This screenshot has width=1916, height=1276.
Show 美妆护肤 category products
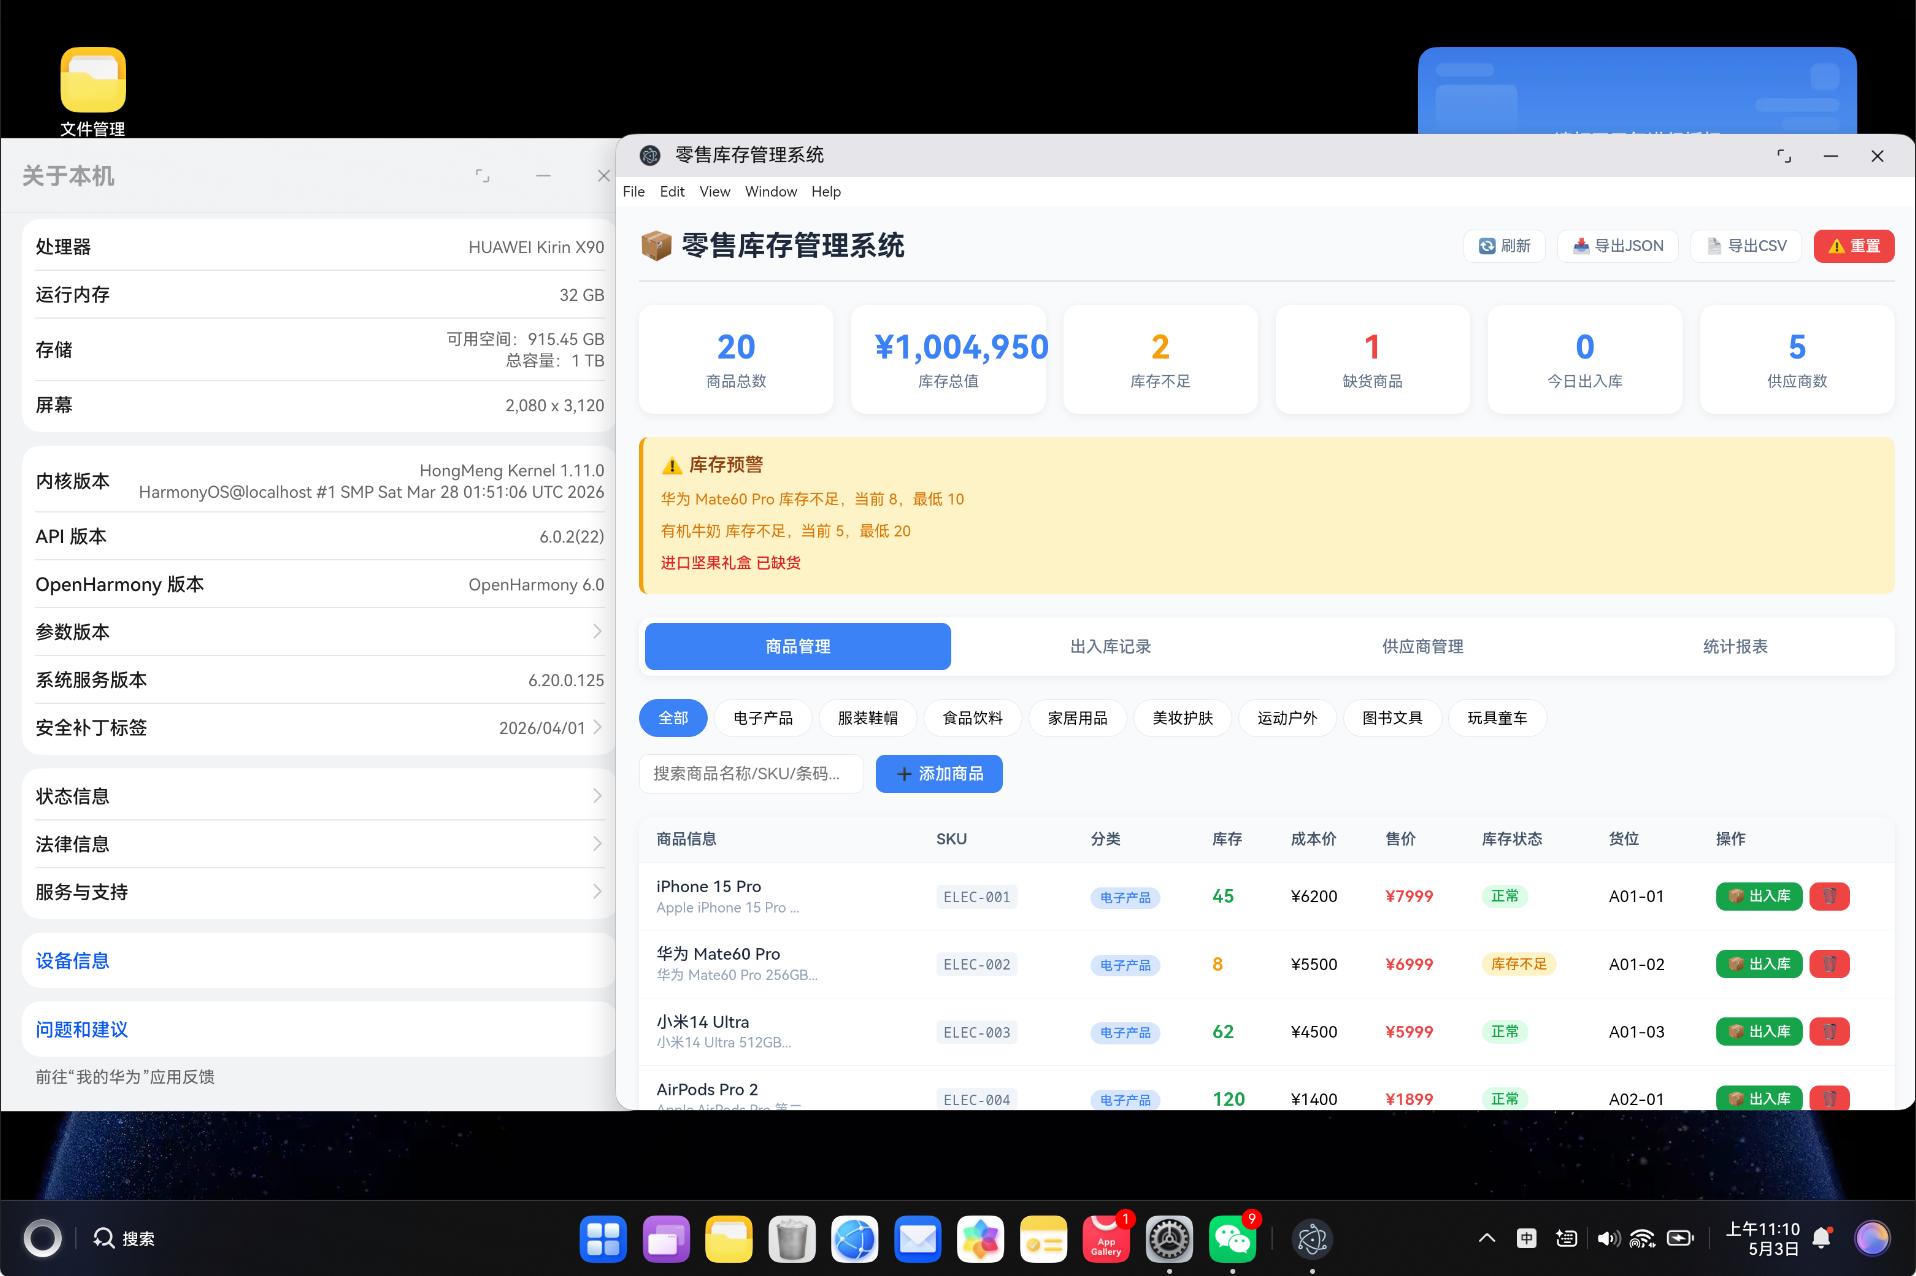coord(1183,718)
